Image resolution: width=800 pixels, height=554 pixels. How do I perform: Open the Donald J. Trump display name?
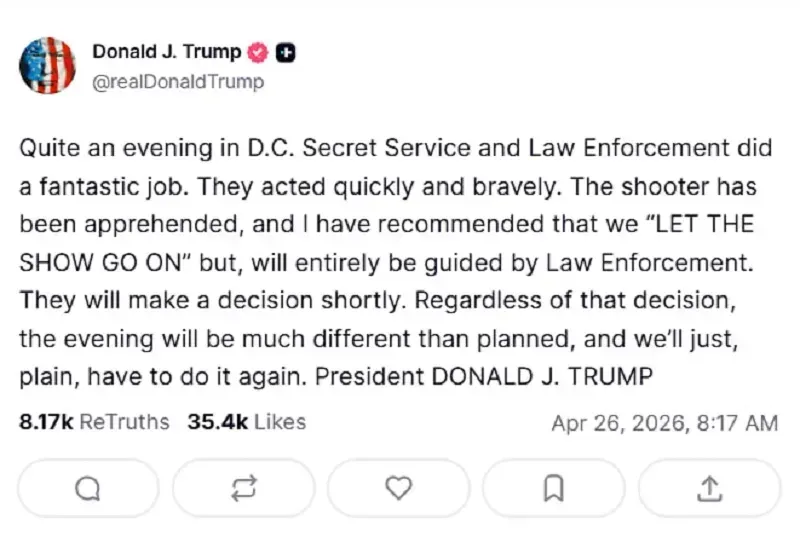(x=166, y=53)
